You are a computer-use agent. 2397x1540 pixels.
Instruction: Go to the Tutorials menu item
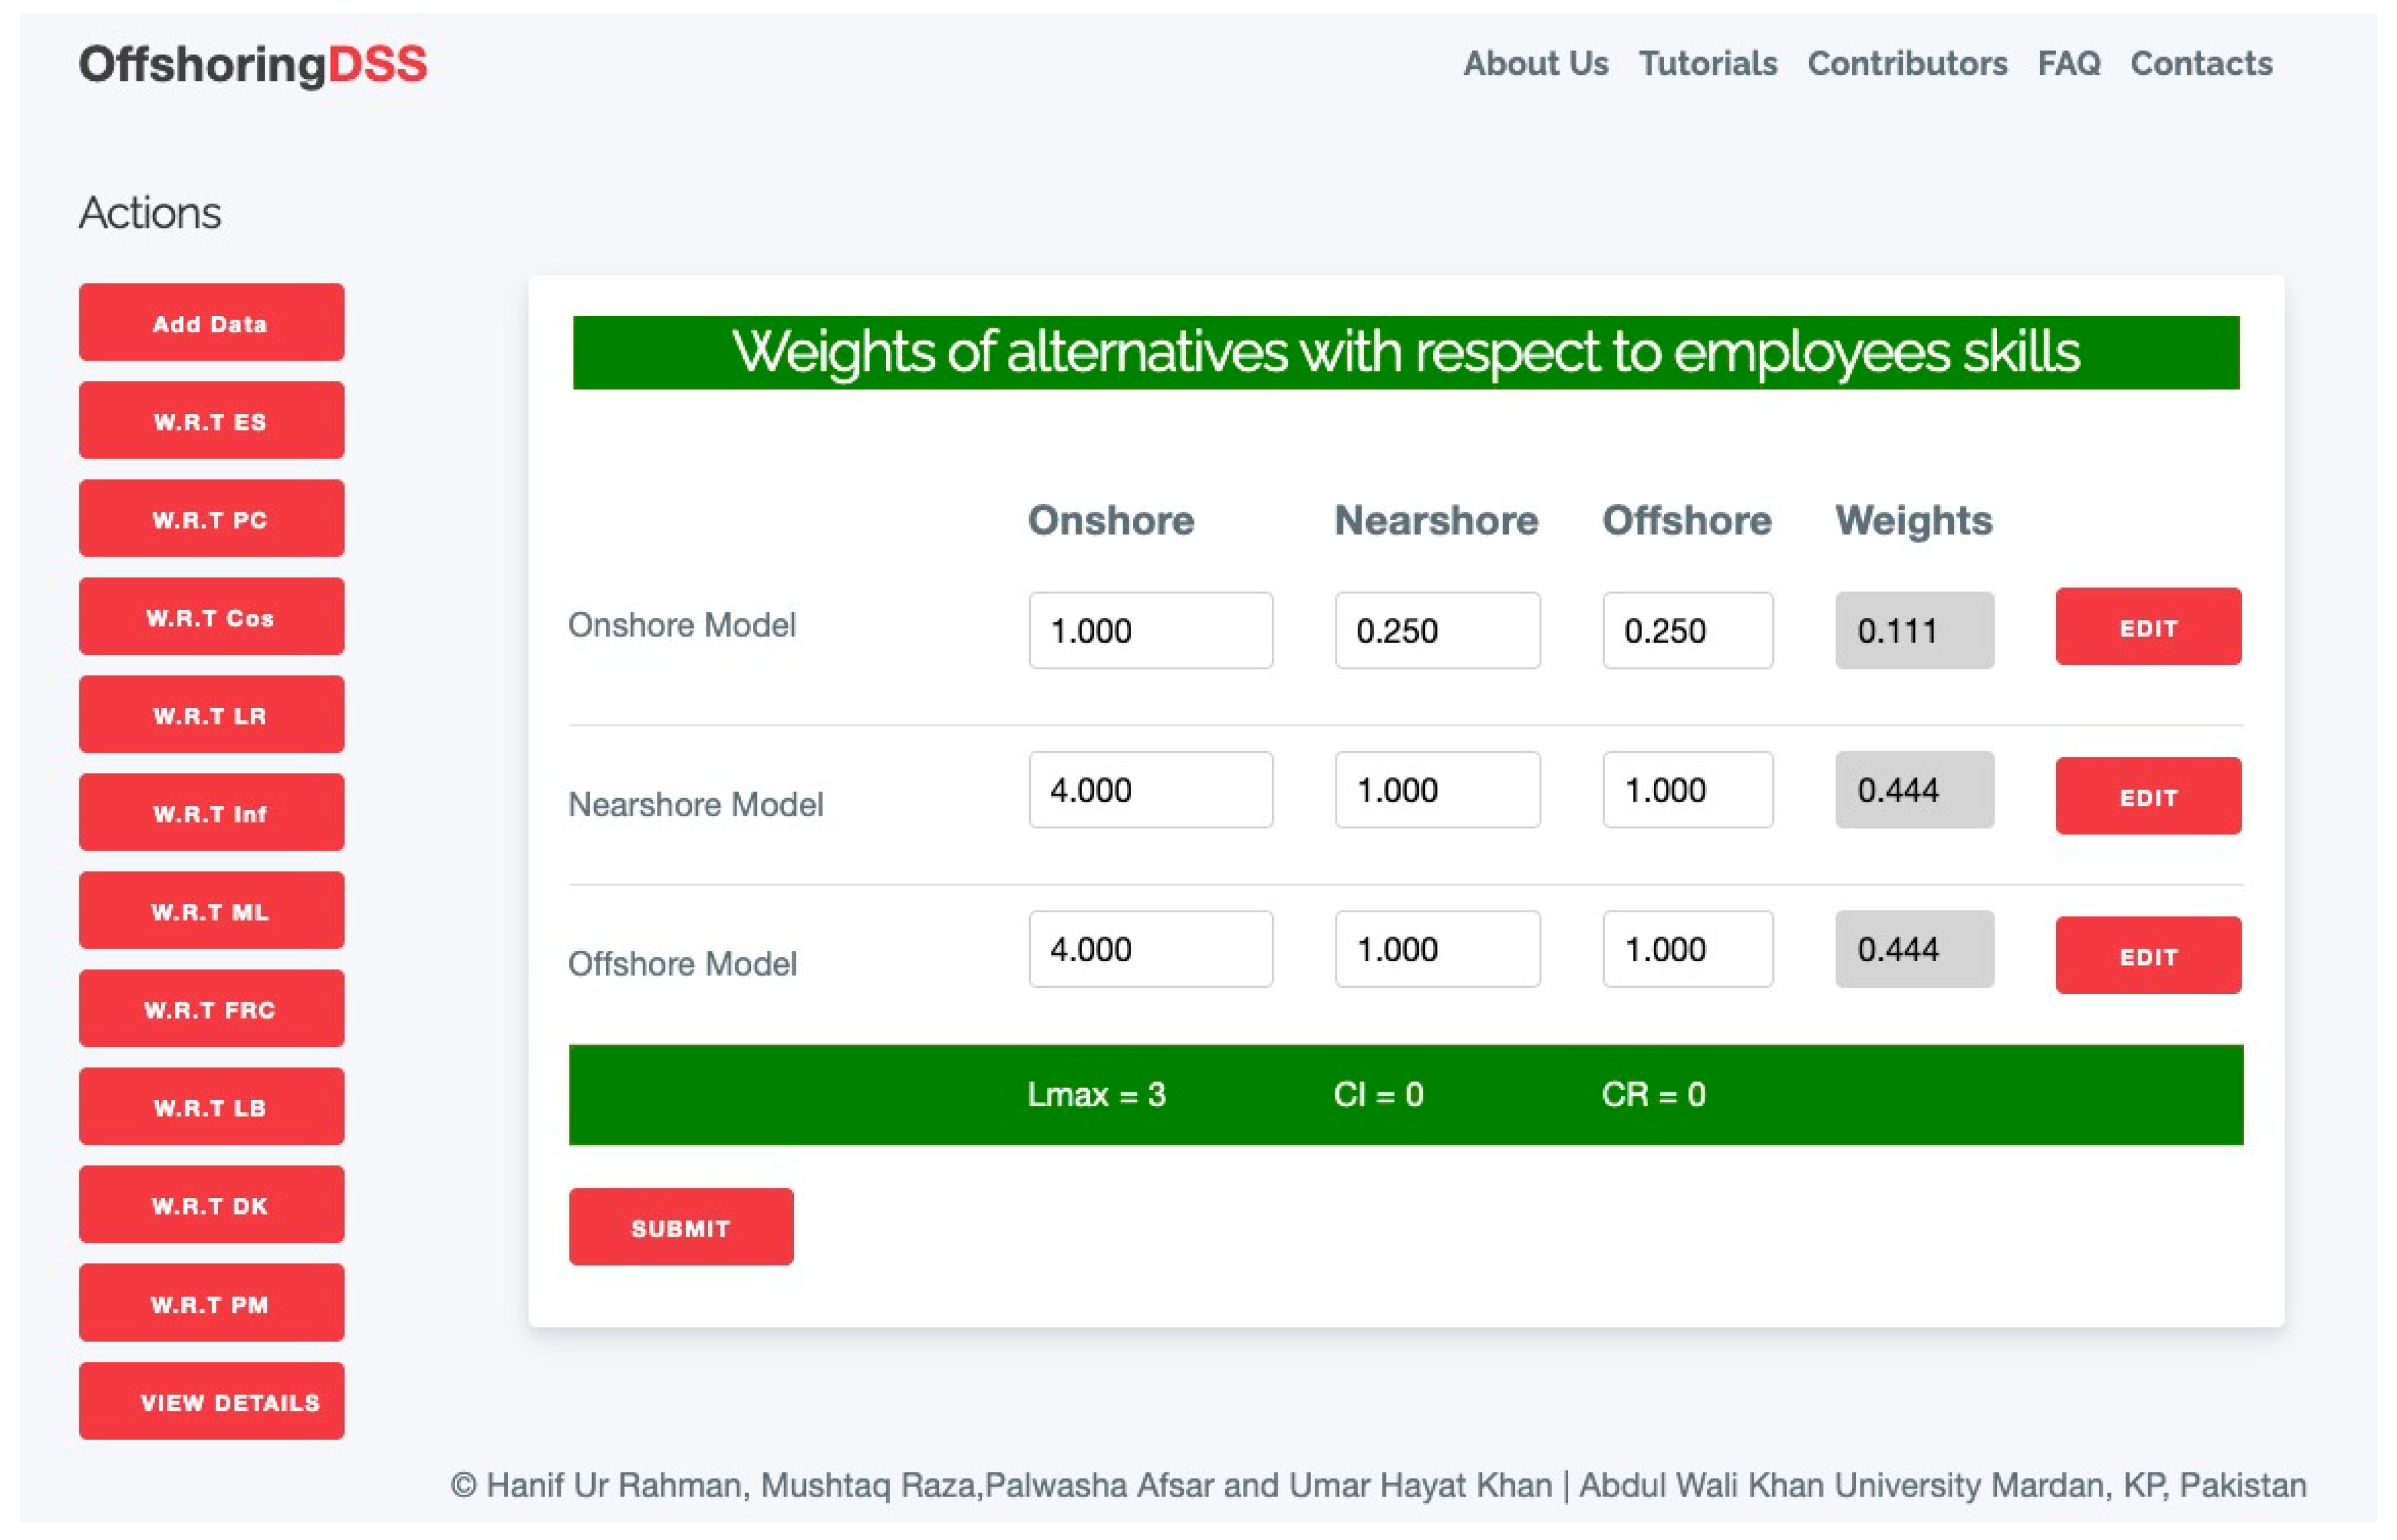pos(1707,64)
